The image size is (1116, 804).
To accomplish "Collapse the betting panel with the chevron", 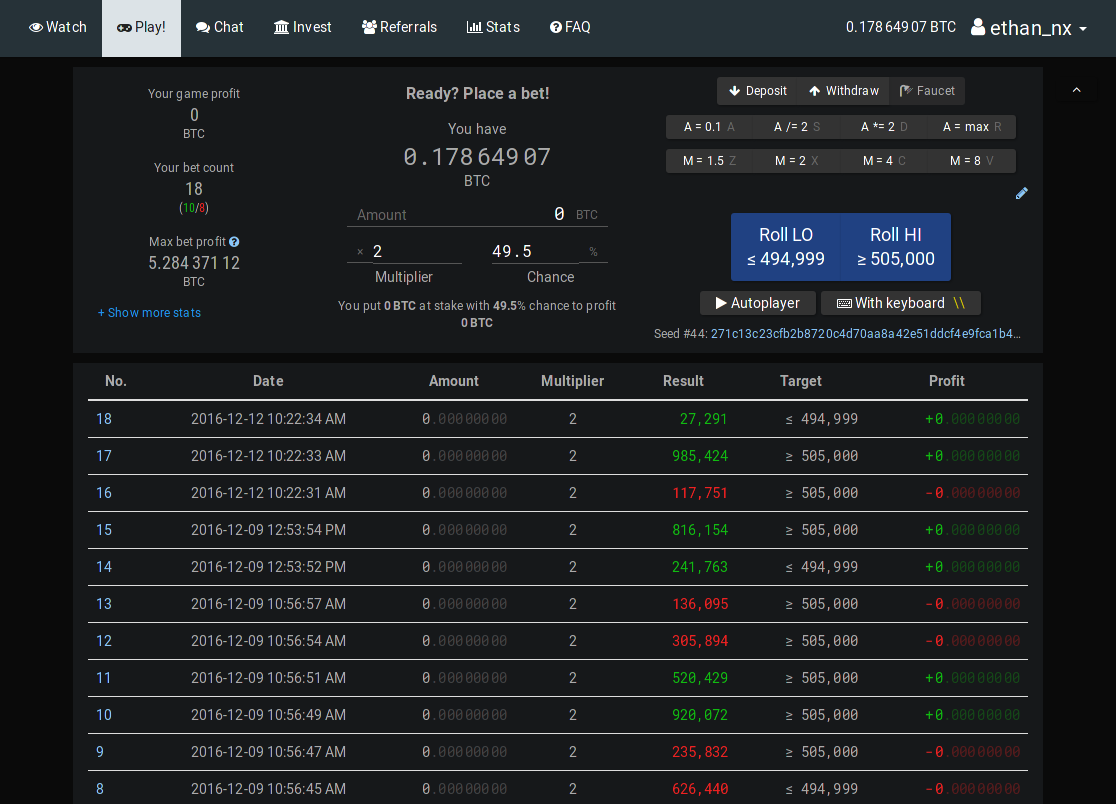I will click(x=1076, y=90).
